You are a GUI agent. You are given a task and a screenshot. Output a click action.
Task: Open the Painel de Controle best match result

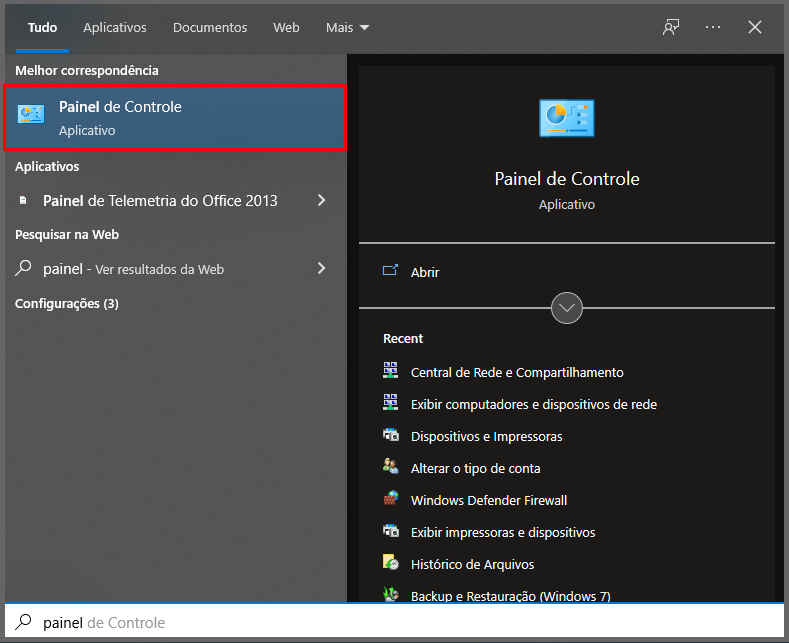coord(175,118)
